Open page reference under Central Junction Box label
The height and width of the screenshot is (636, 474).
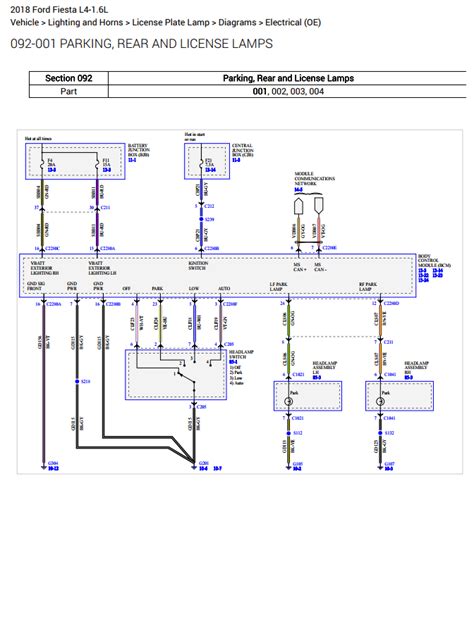236,160
